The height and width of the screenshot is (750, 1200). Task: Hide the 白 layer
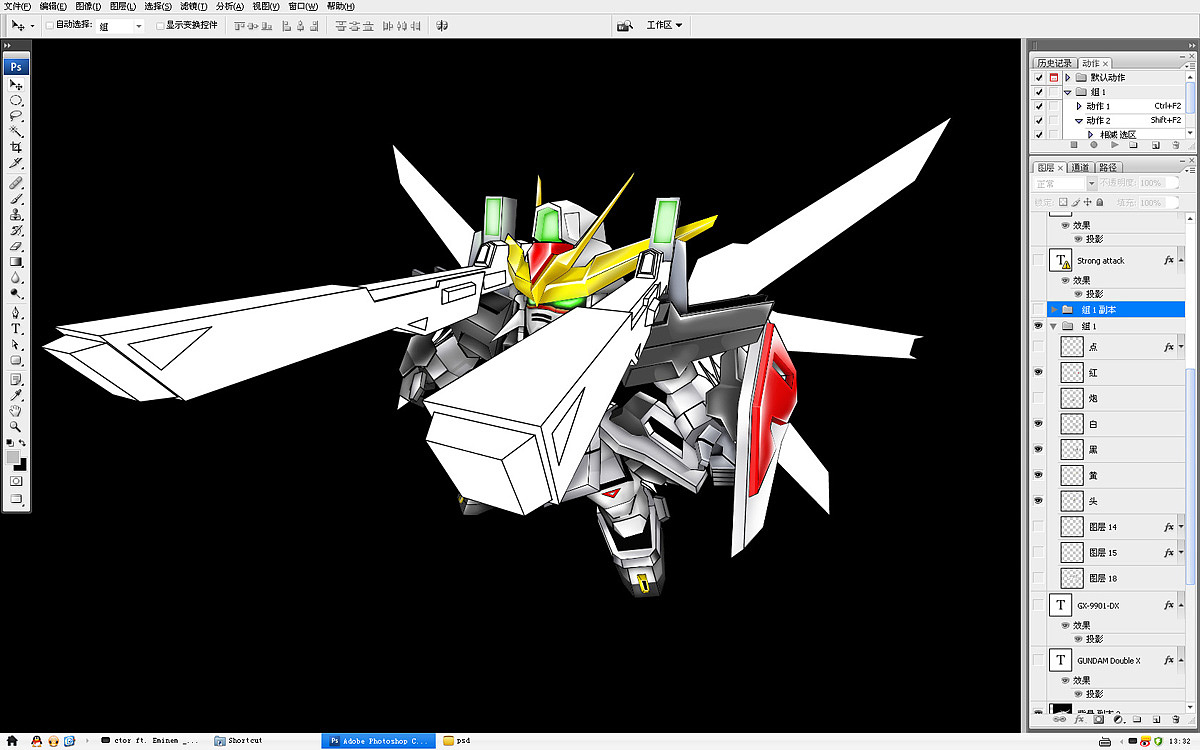(x=1038, y=423)
